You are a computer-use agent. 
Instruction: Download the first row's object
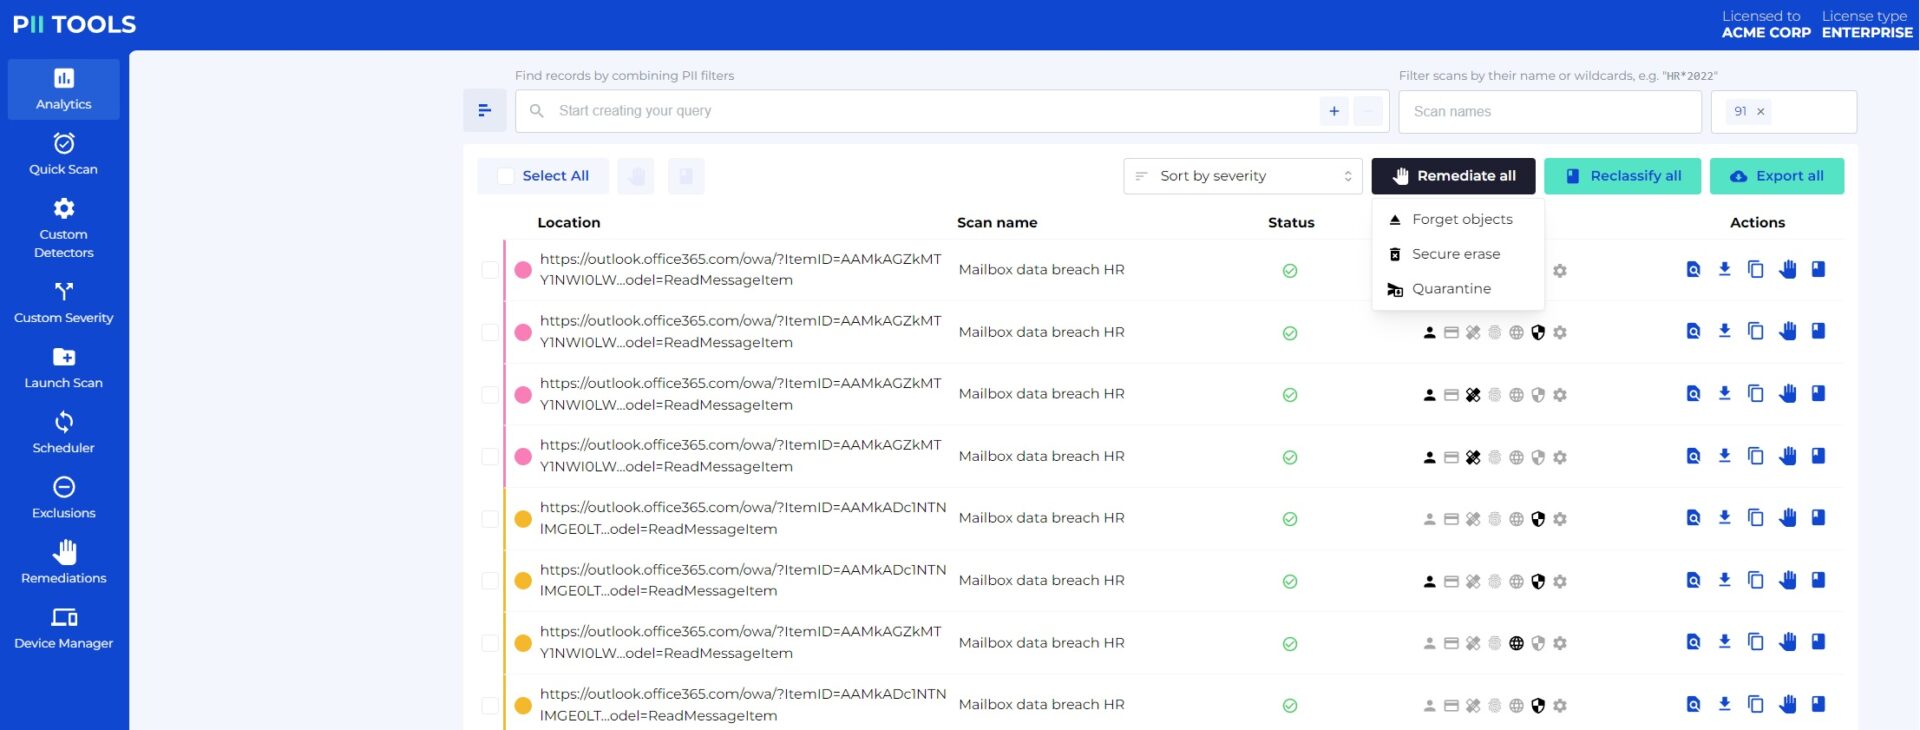coord(1724,269)
